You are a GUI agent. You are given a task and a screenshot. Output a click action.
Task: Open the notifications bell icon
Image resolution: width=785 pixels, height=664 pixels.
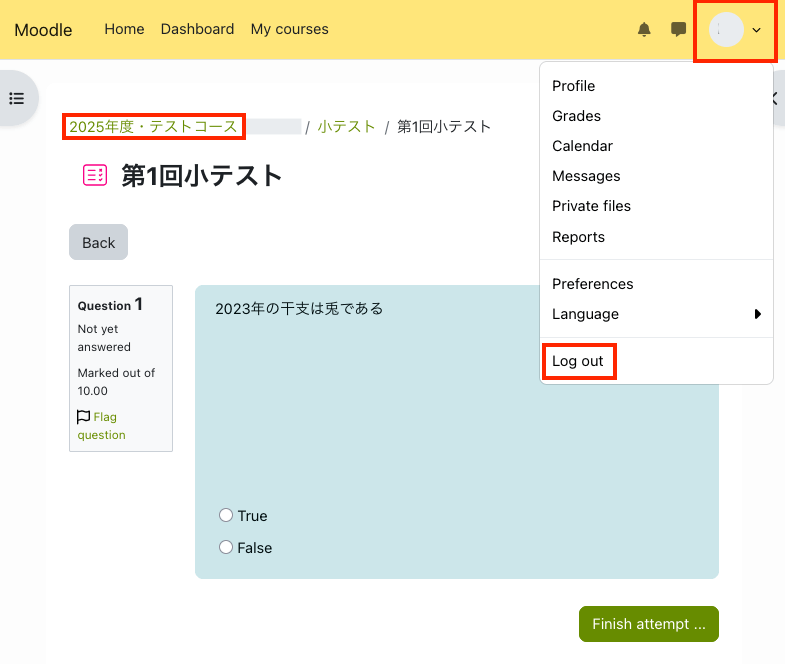(644, 30)
